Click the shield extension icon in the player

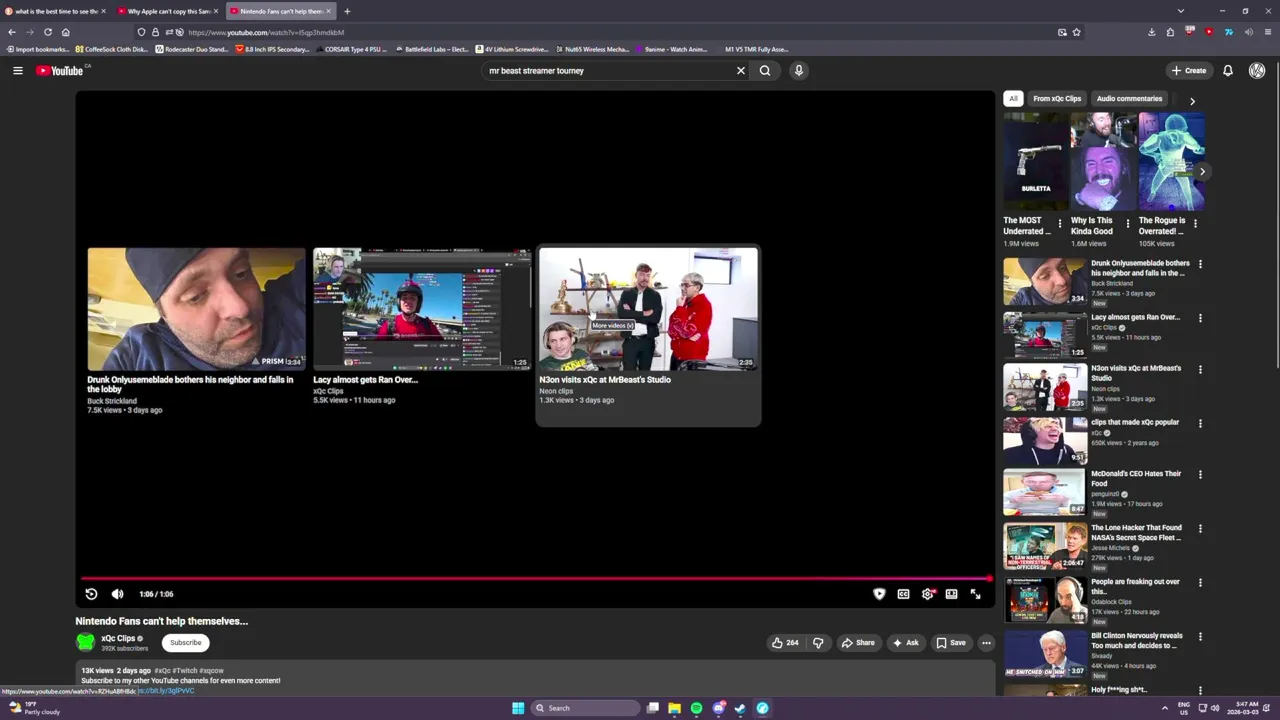pyautogui.click(x=879, y=594)
